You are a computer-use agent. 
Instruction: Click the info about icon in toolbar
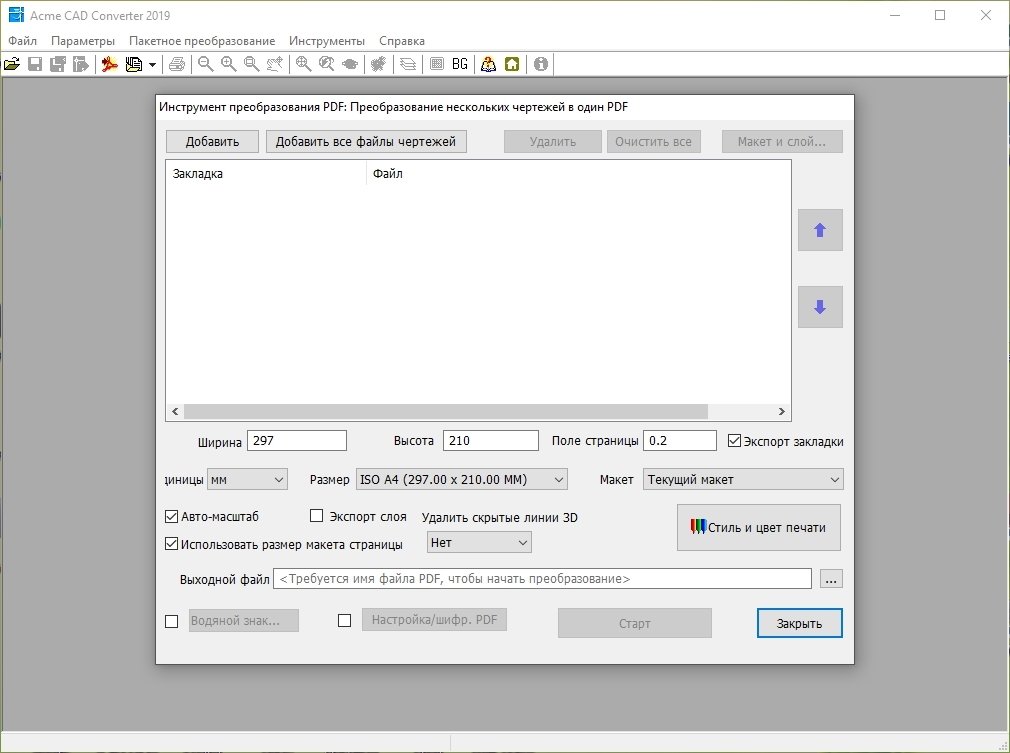(x=541, y=64)
